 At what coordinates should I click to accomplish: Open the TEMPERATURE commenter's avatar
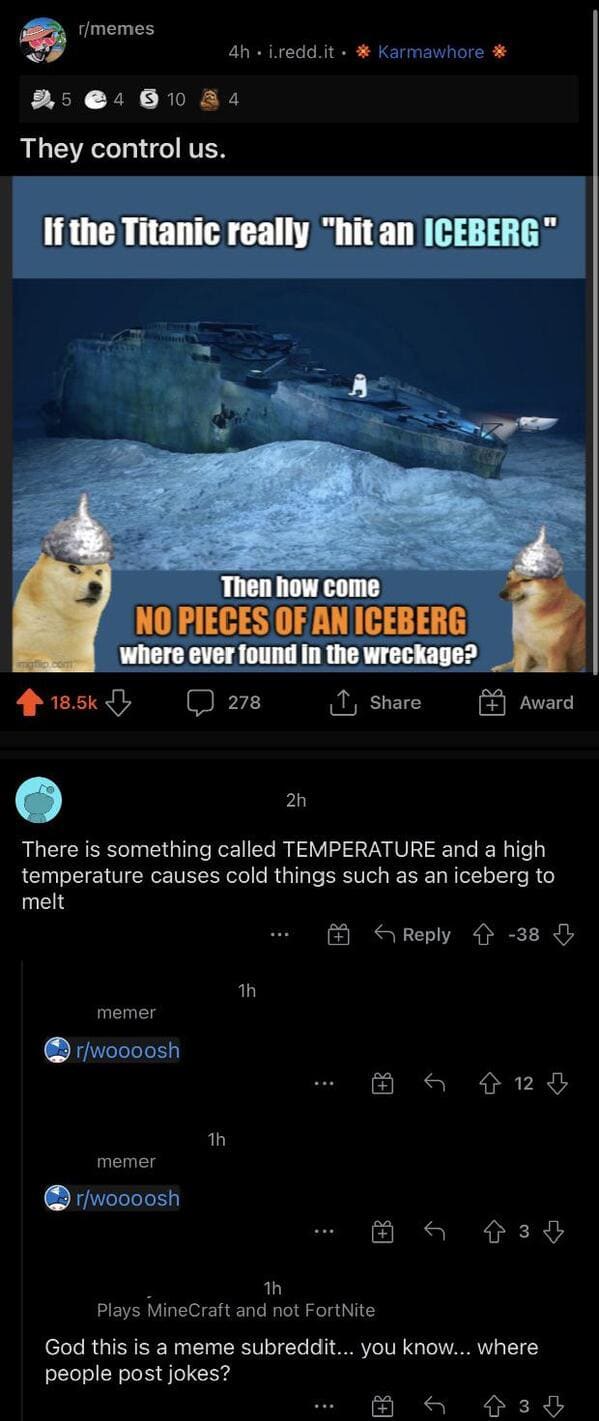[40, 800]
